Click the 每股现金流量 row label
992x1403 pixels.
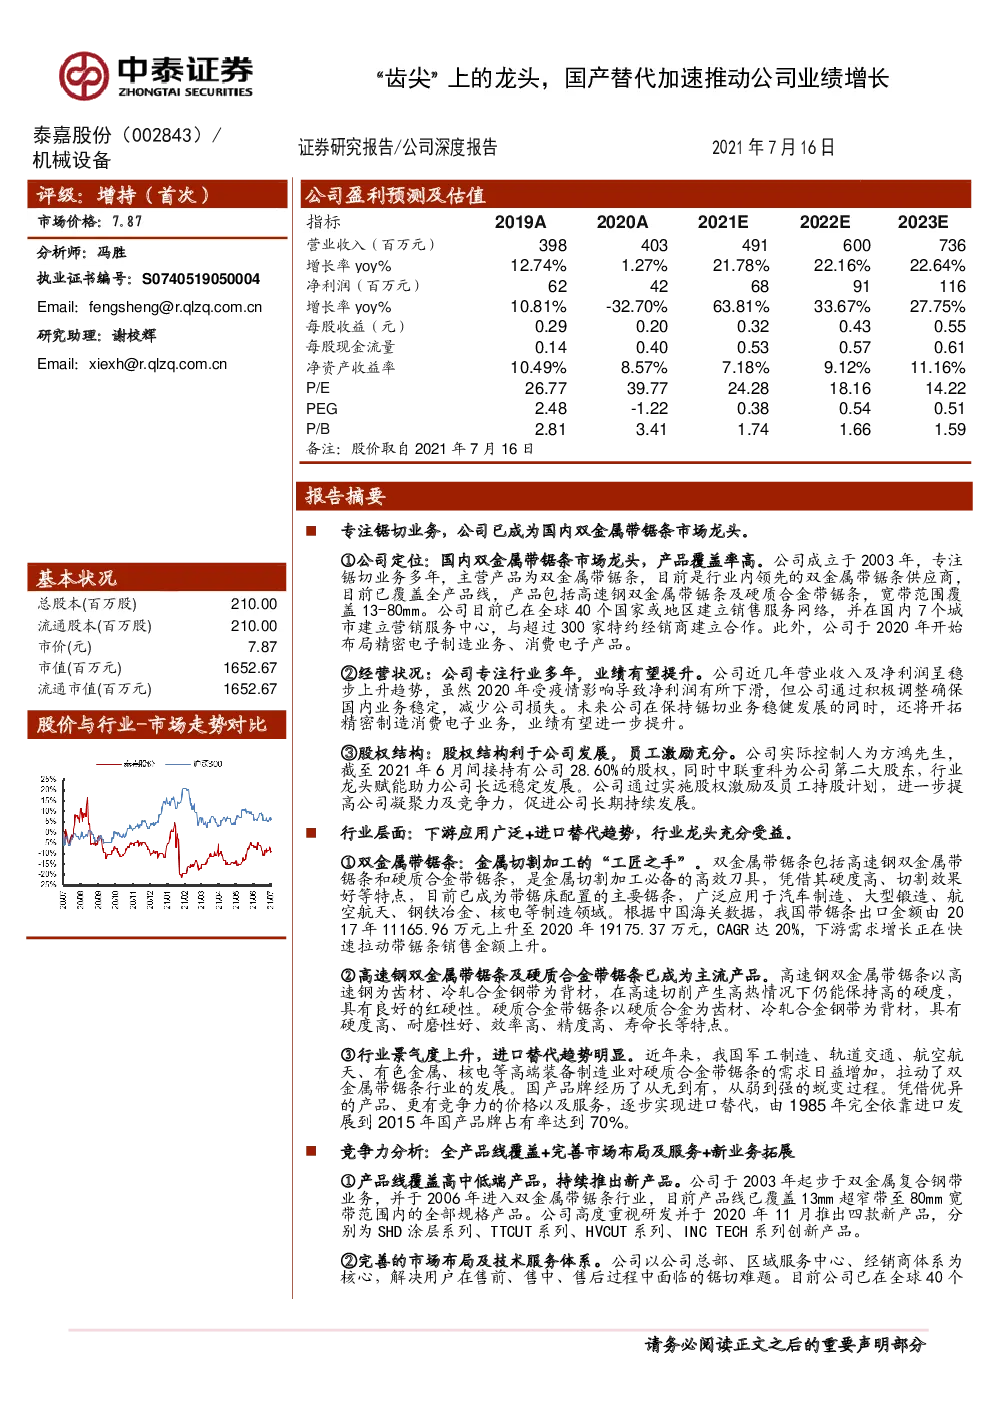point(350,347)
